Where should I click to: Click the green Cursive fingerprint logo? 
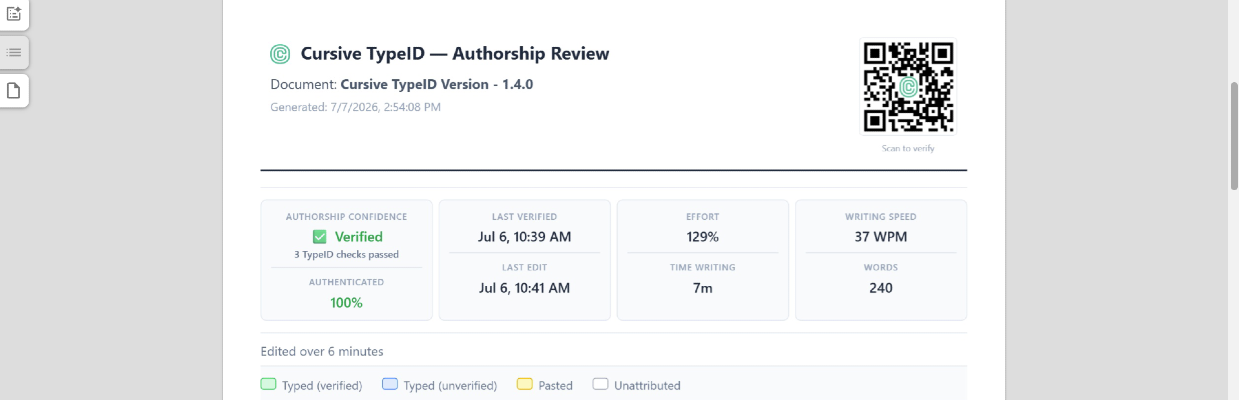280,54
